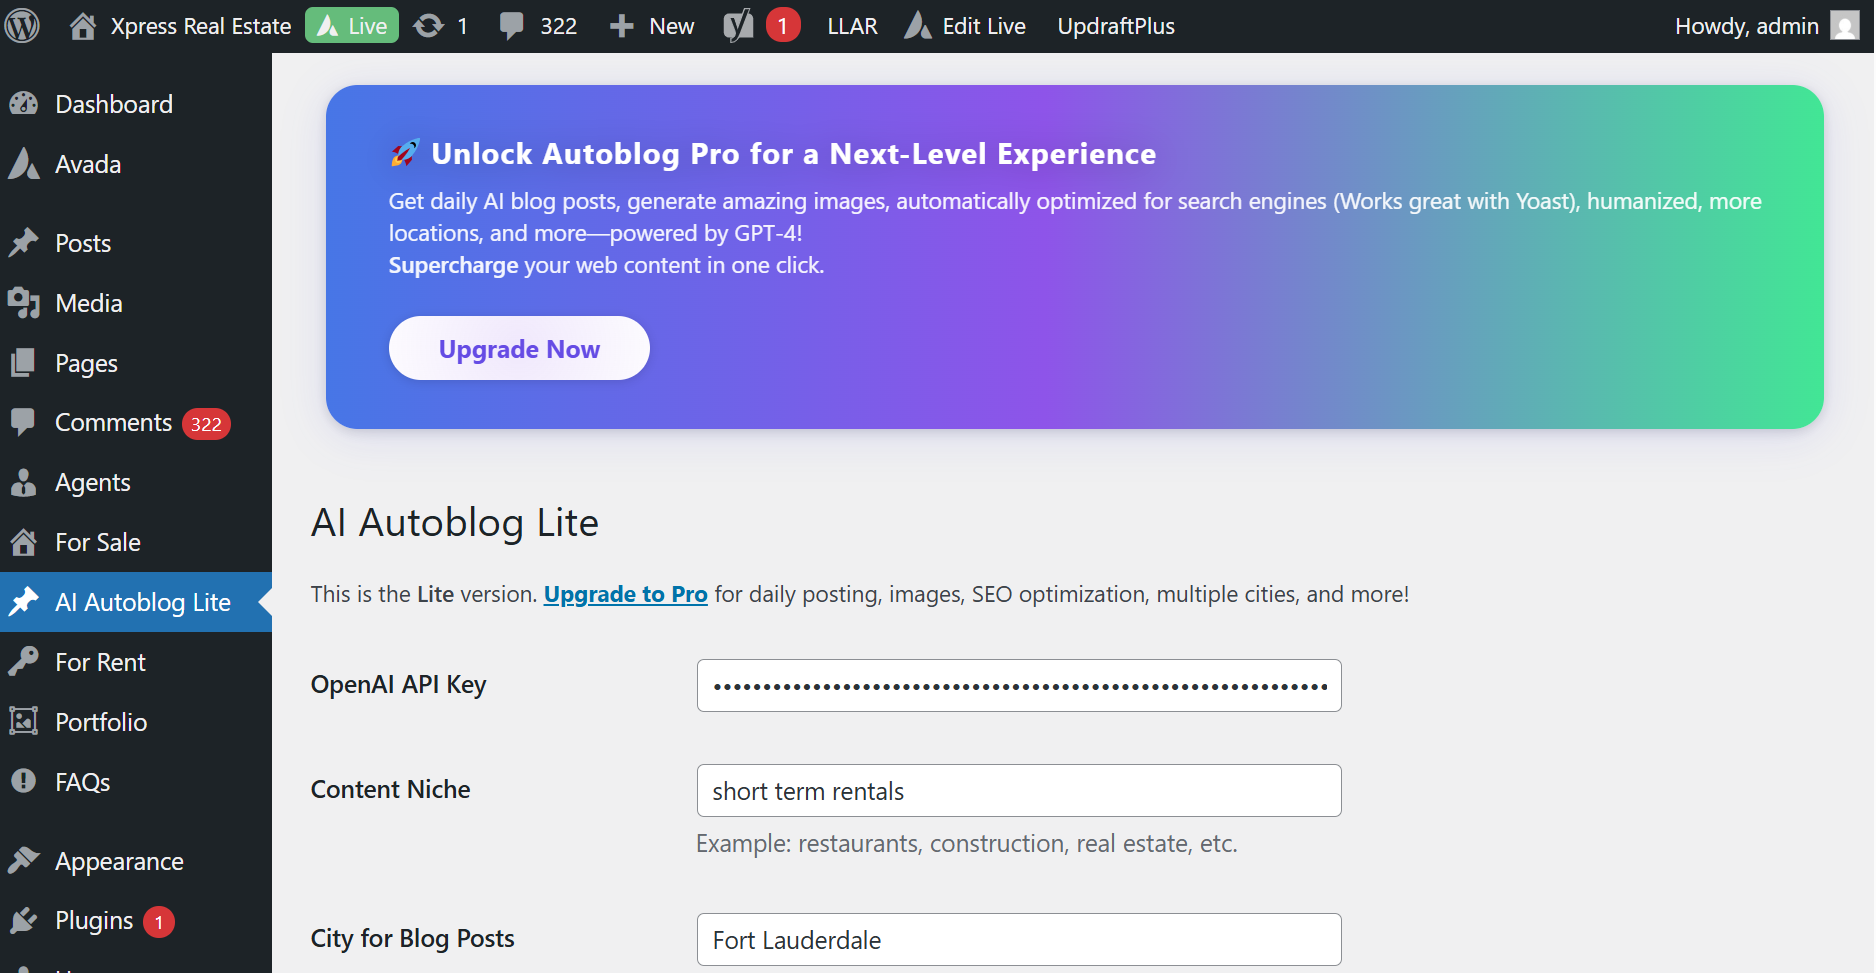Open Posts in the sidebar
Image resolution: width=1876 pixels, height=973 pixels.
83,243
